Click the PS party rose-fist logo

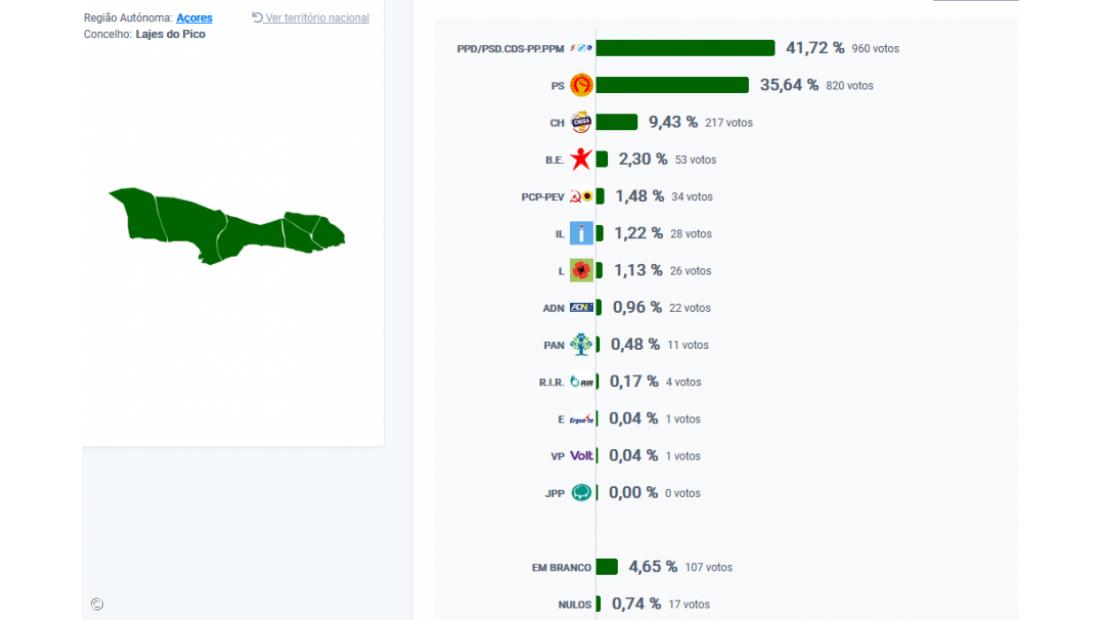[x=581, y=86]
